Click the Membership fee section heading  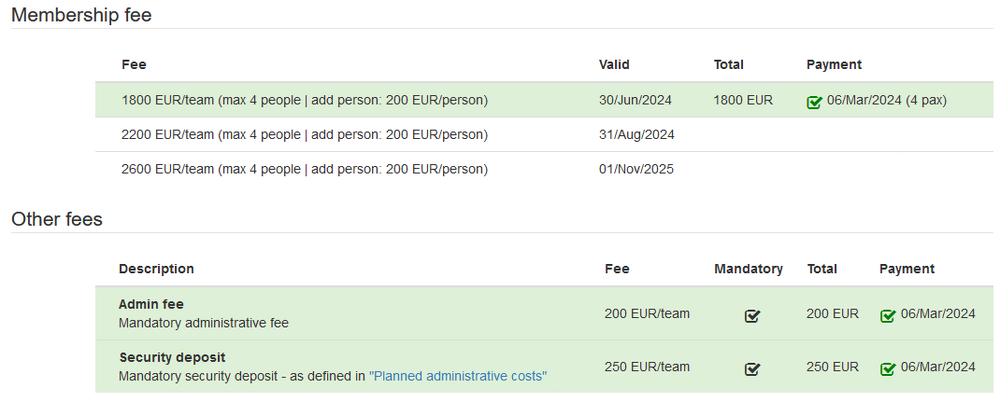click(82, 15)
